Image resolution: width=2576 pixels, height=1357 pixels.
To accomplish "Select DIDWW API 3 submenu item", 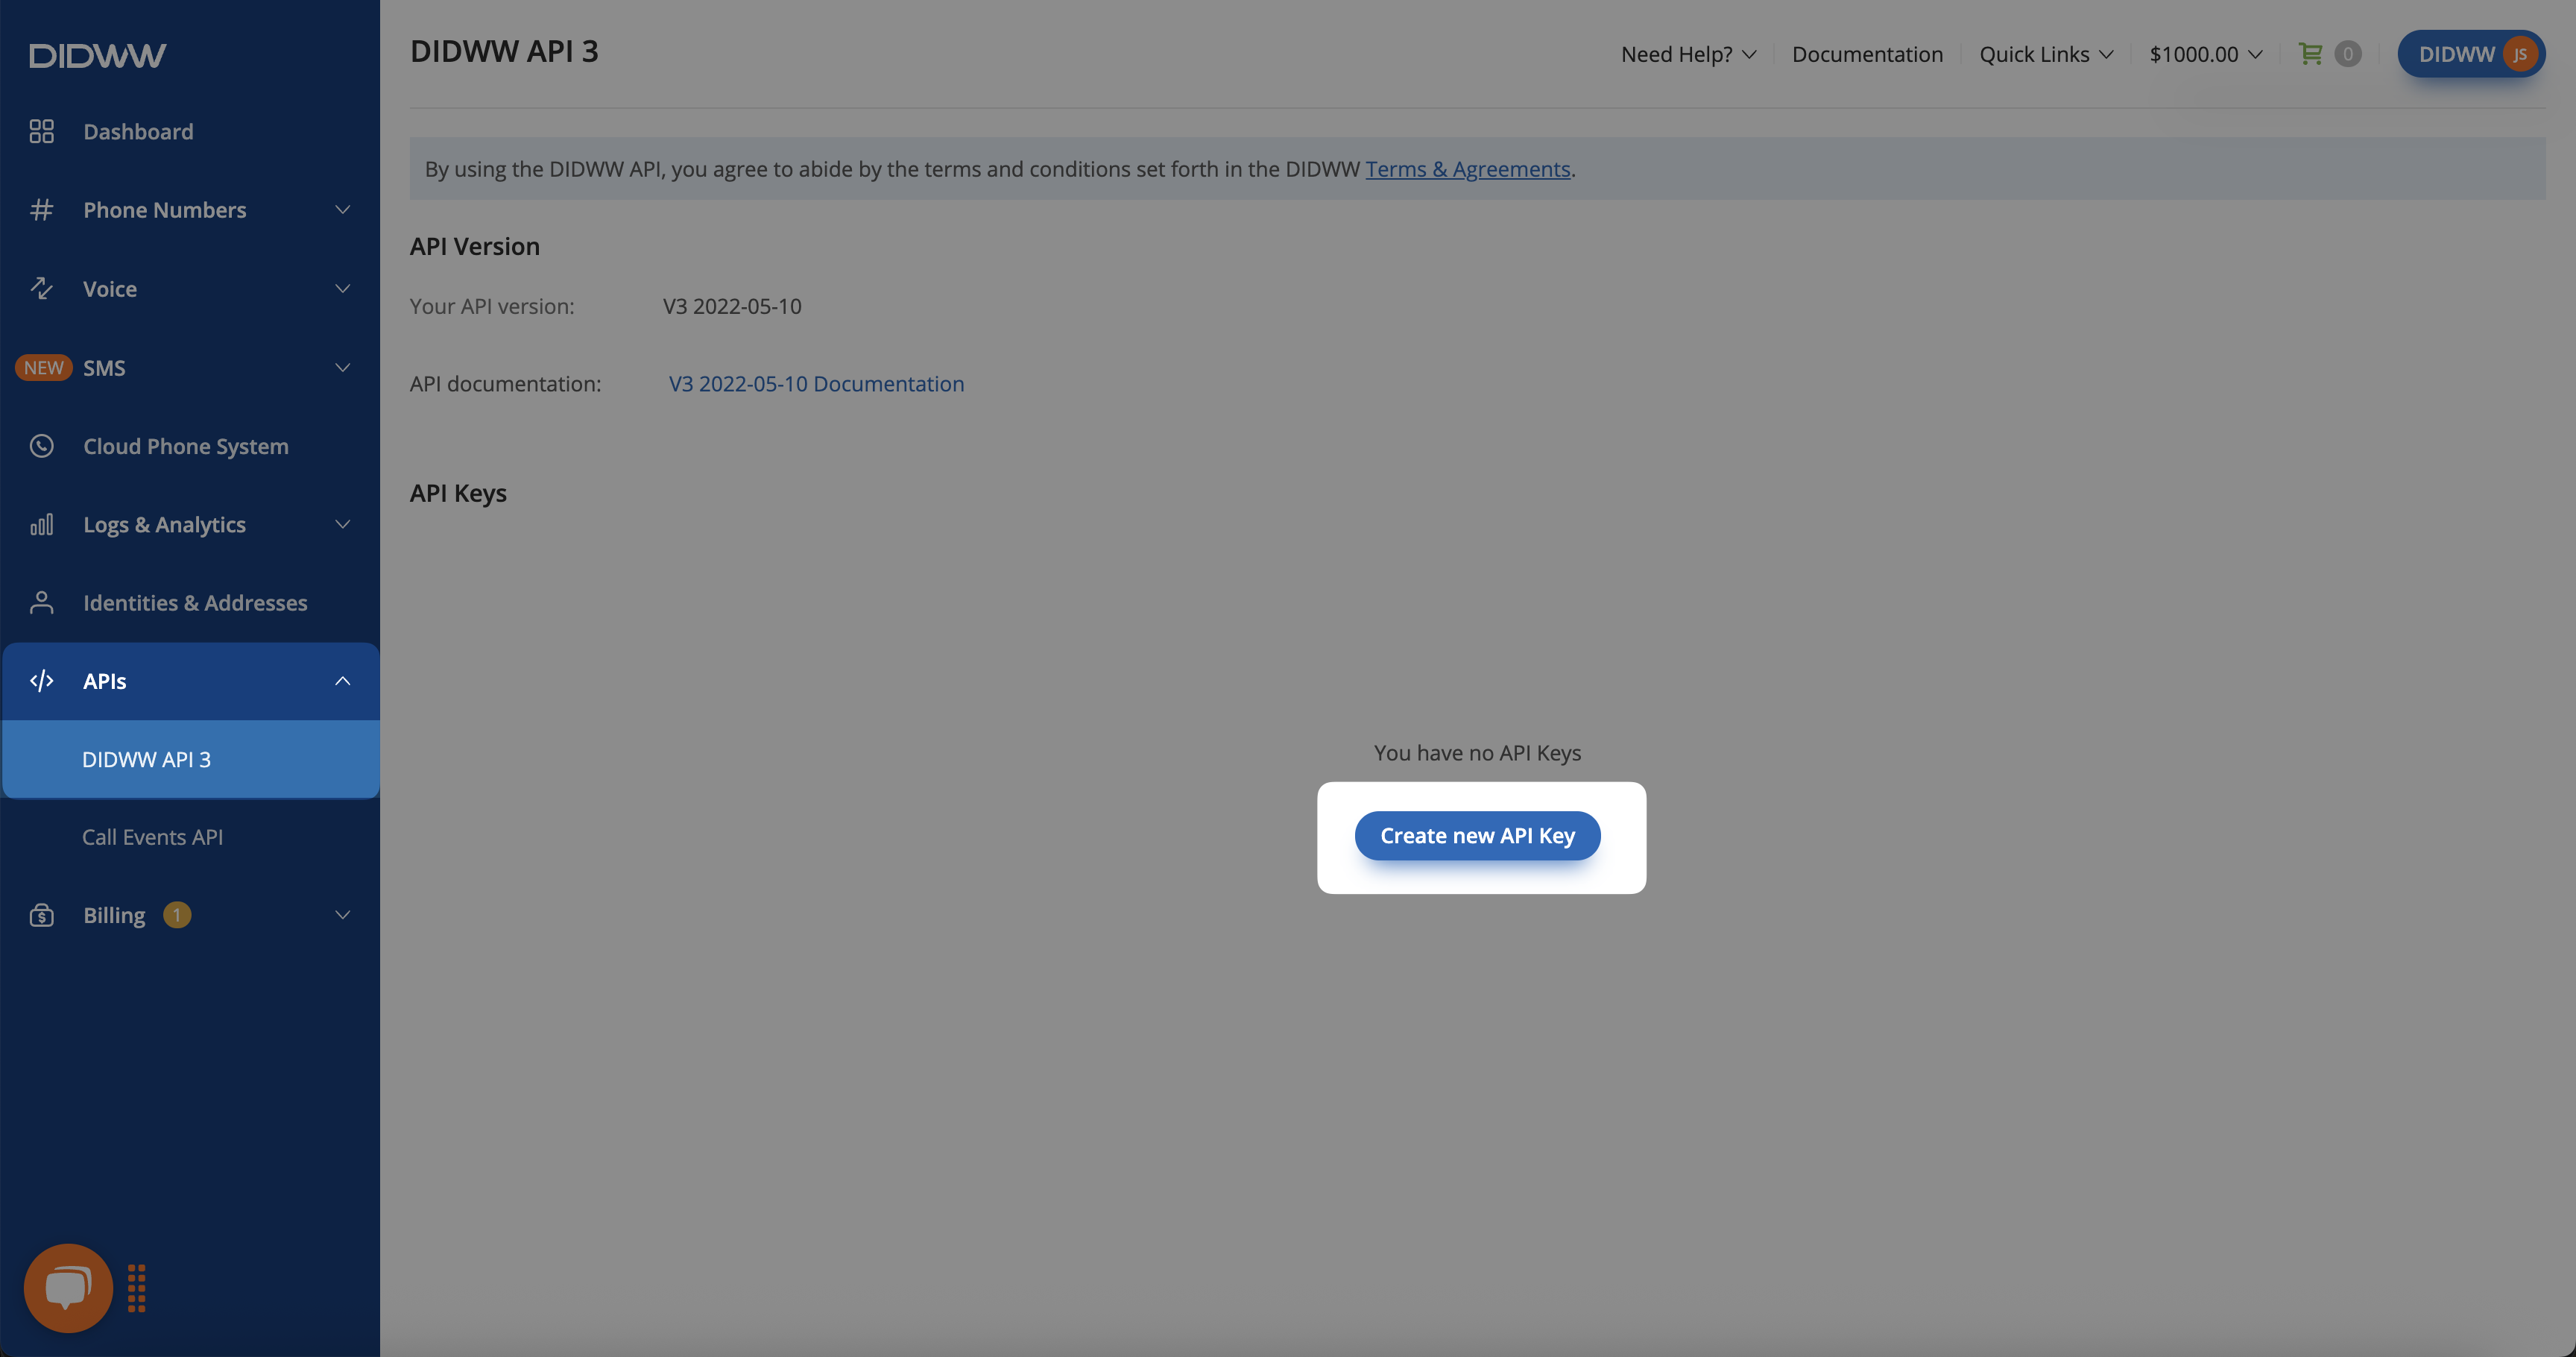I will tap(190, 759).
